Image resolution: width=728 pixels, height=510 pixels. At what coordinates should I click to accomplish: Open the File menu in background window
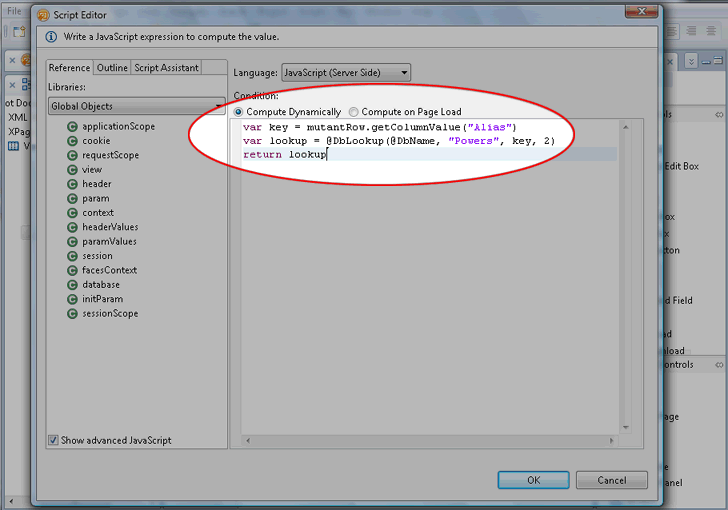click(x=14, y=11)
